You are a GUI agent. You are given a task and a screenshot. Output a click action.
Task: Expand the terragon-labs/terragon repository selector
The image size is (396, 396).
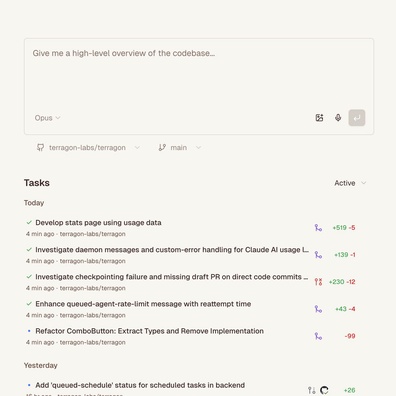coord(88,147)
